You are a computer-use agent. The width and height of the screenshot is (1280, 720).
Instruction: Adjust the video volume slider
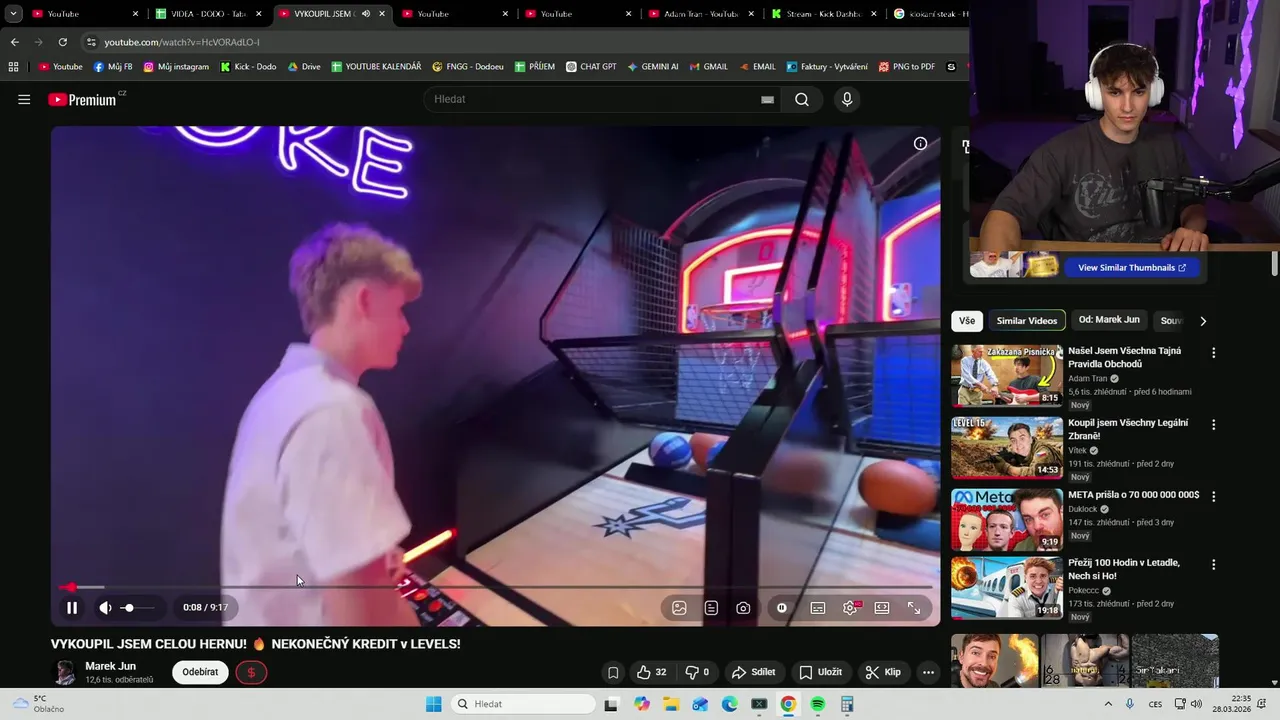pyautogui.click(x=138, y=607)
